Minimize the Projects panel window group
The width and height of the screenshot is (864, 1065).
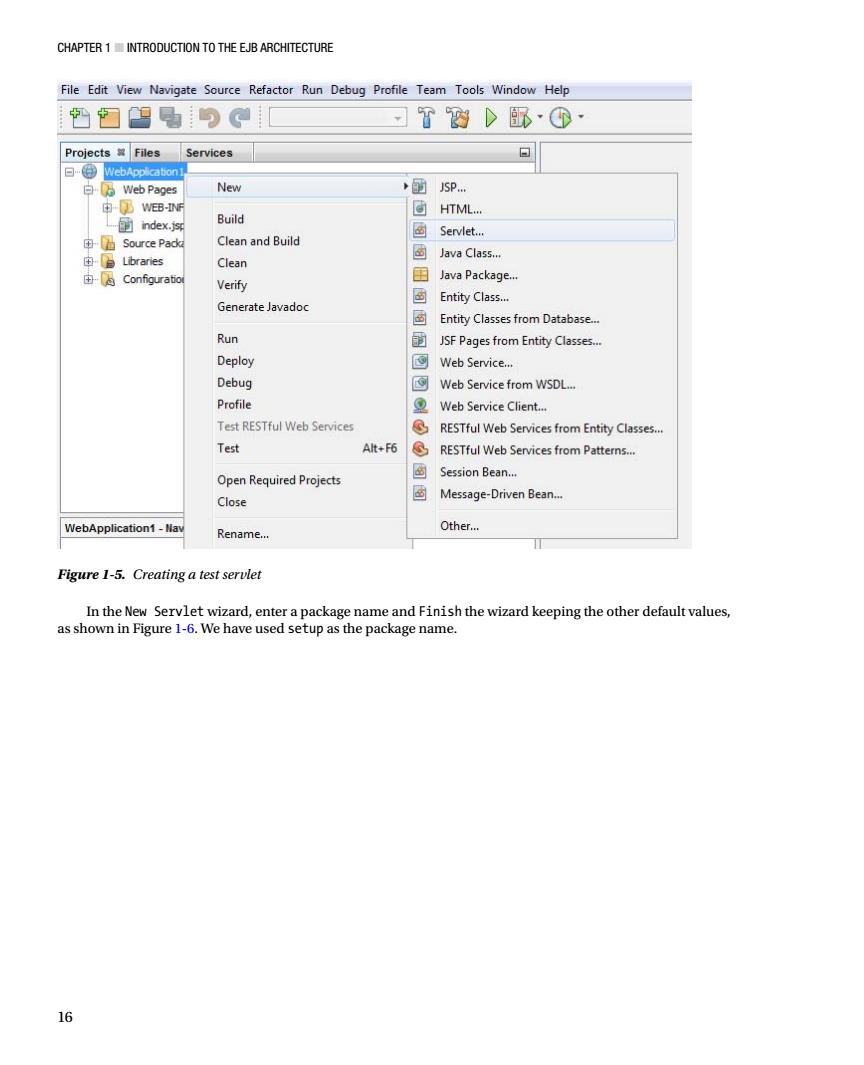[524, 153]
